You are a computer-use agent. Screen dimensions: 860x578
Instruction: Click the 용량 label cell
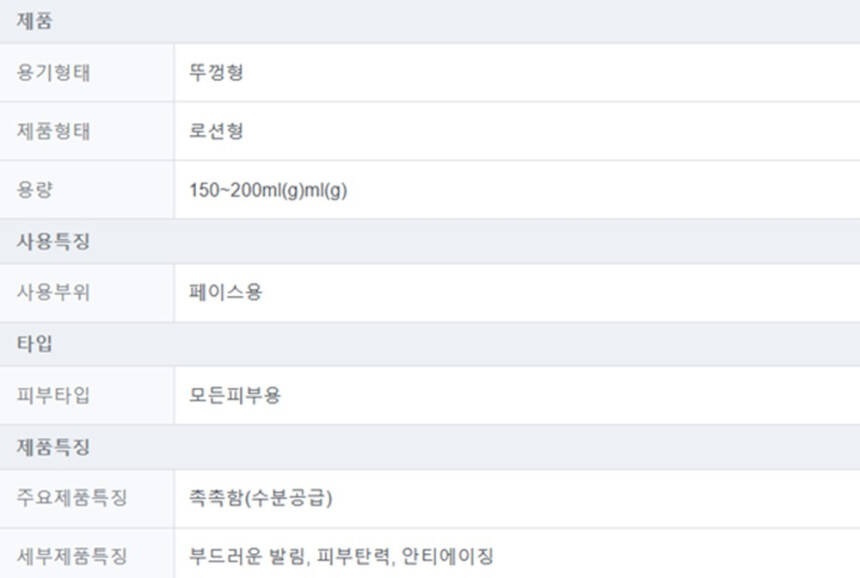pos(35,190)
